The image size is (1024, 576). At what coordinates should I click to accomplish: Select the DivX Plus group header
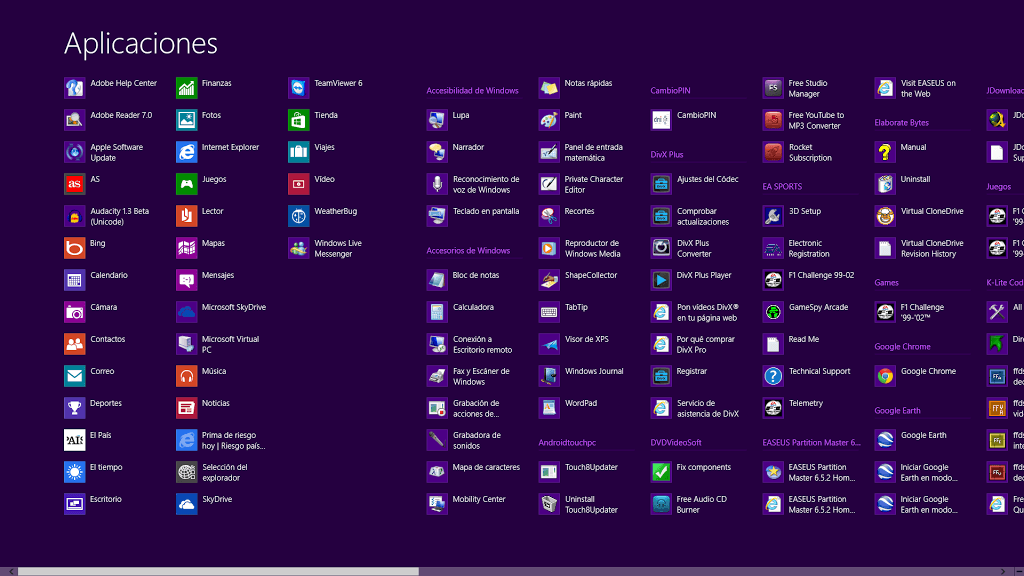667,155
